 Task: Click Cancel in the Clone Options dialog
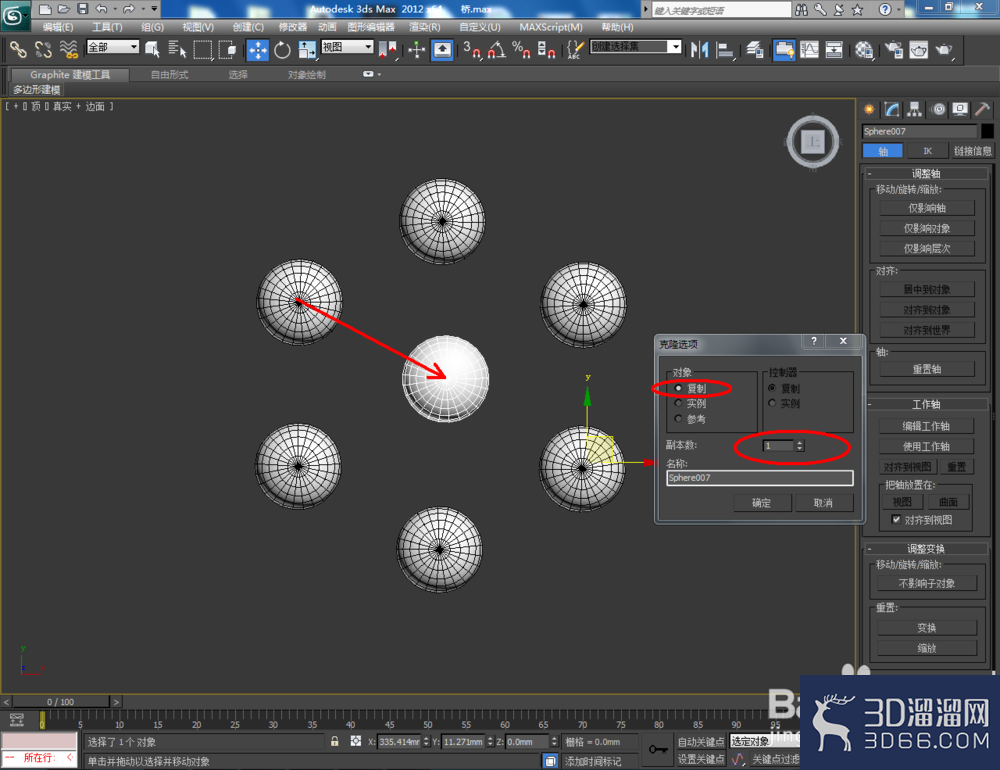[823, 503]
